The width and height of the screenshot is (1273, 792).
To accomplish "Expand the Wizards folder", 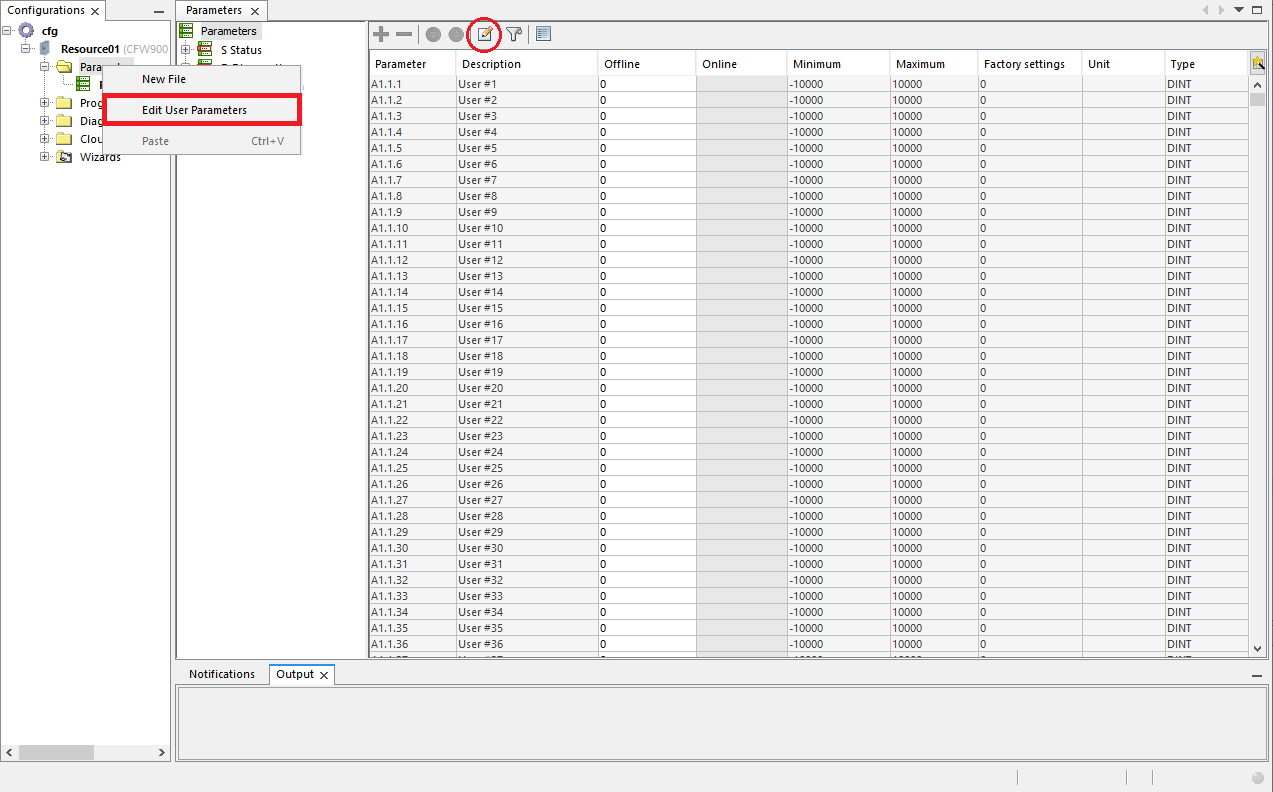I will pos(44,157).
